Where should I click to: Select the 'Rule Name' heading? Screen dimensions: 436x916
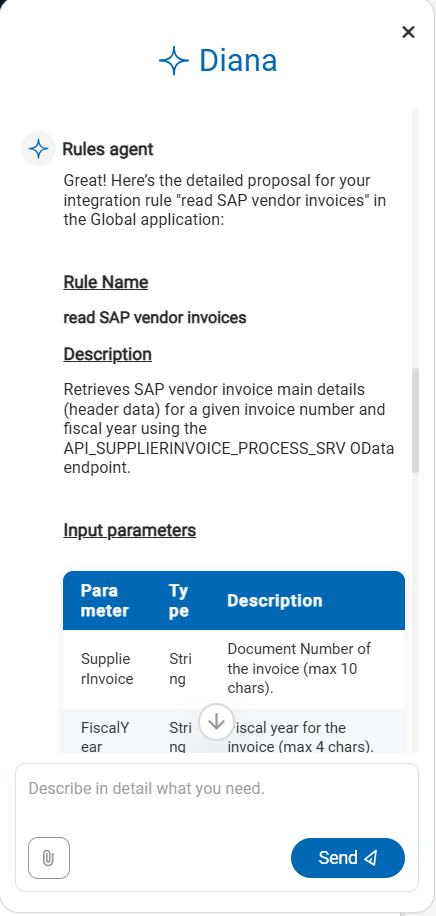click(106, 282)
